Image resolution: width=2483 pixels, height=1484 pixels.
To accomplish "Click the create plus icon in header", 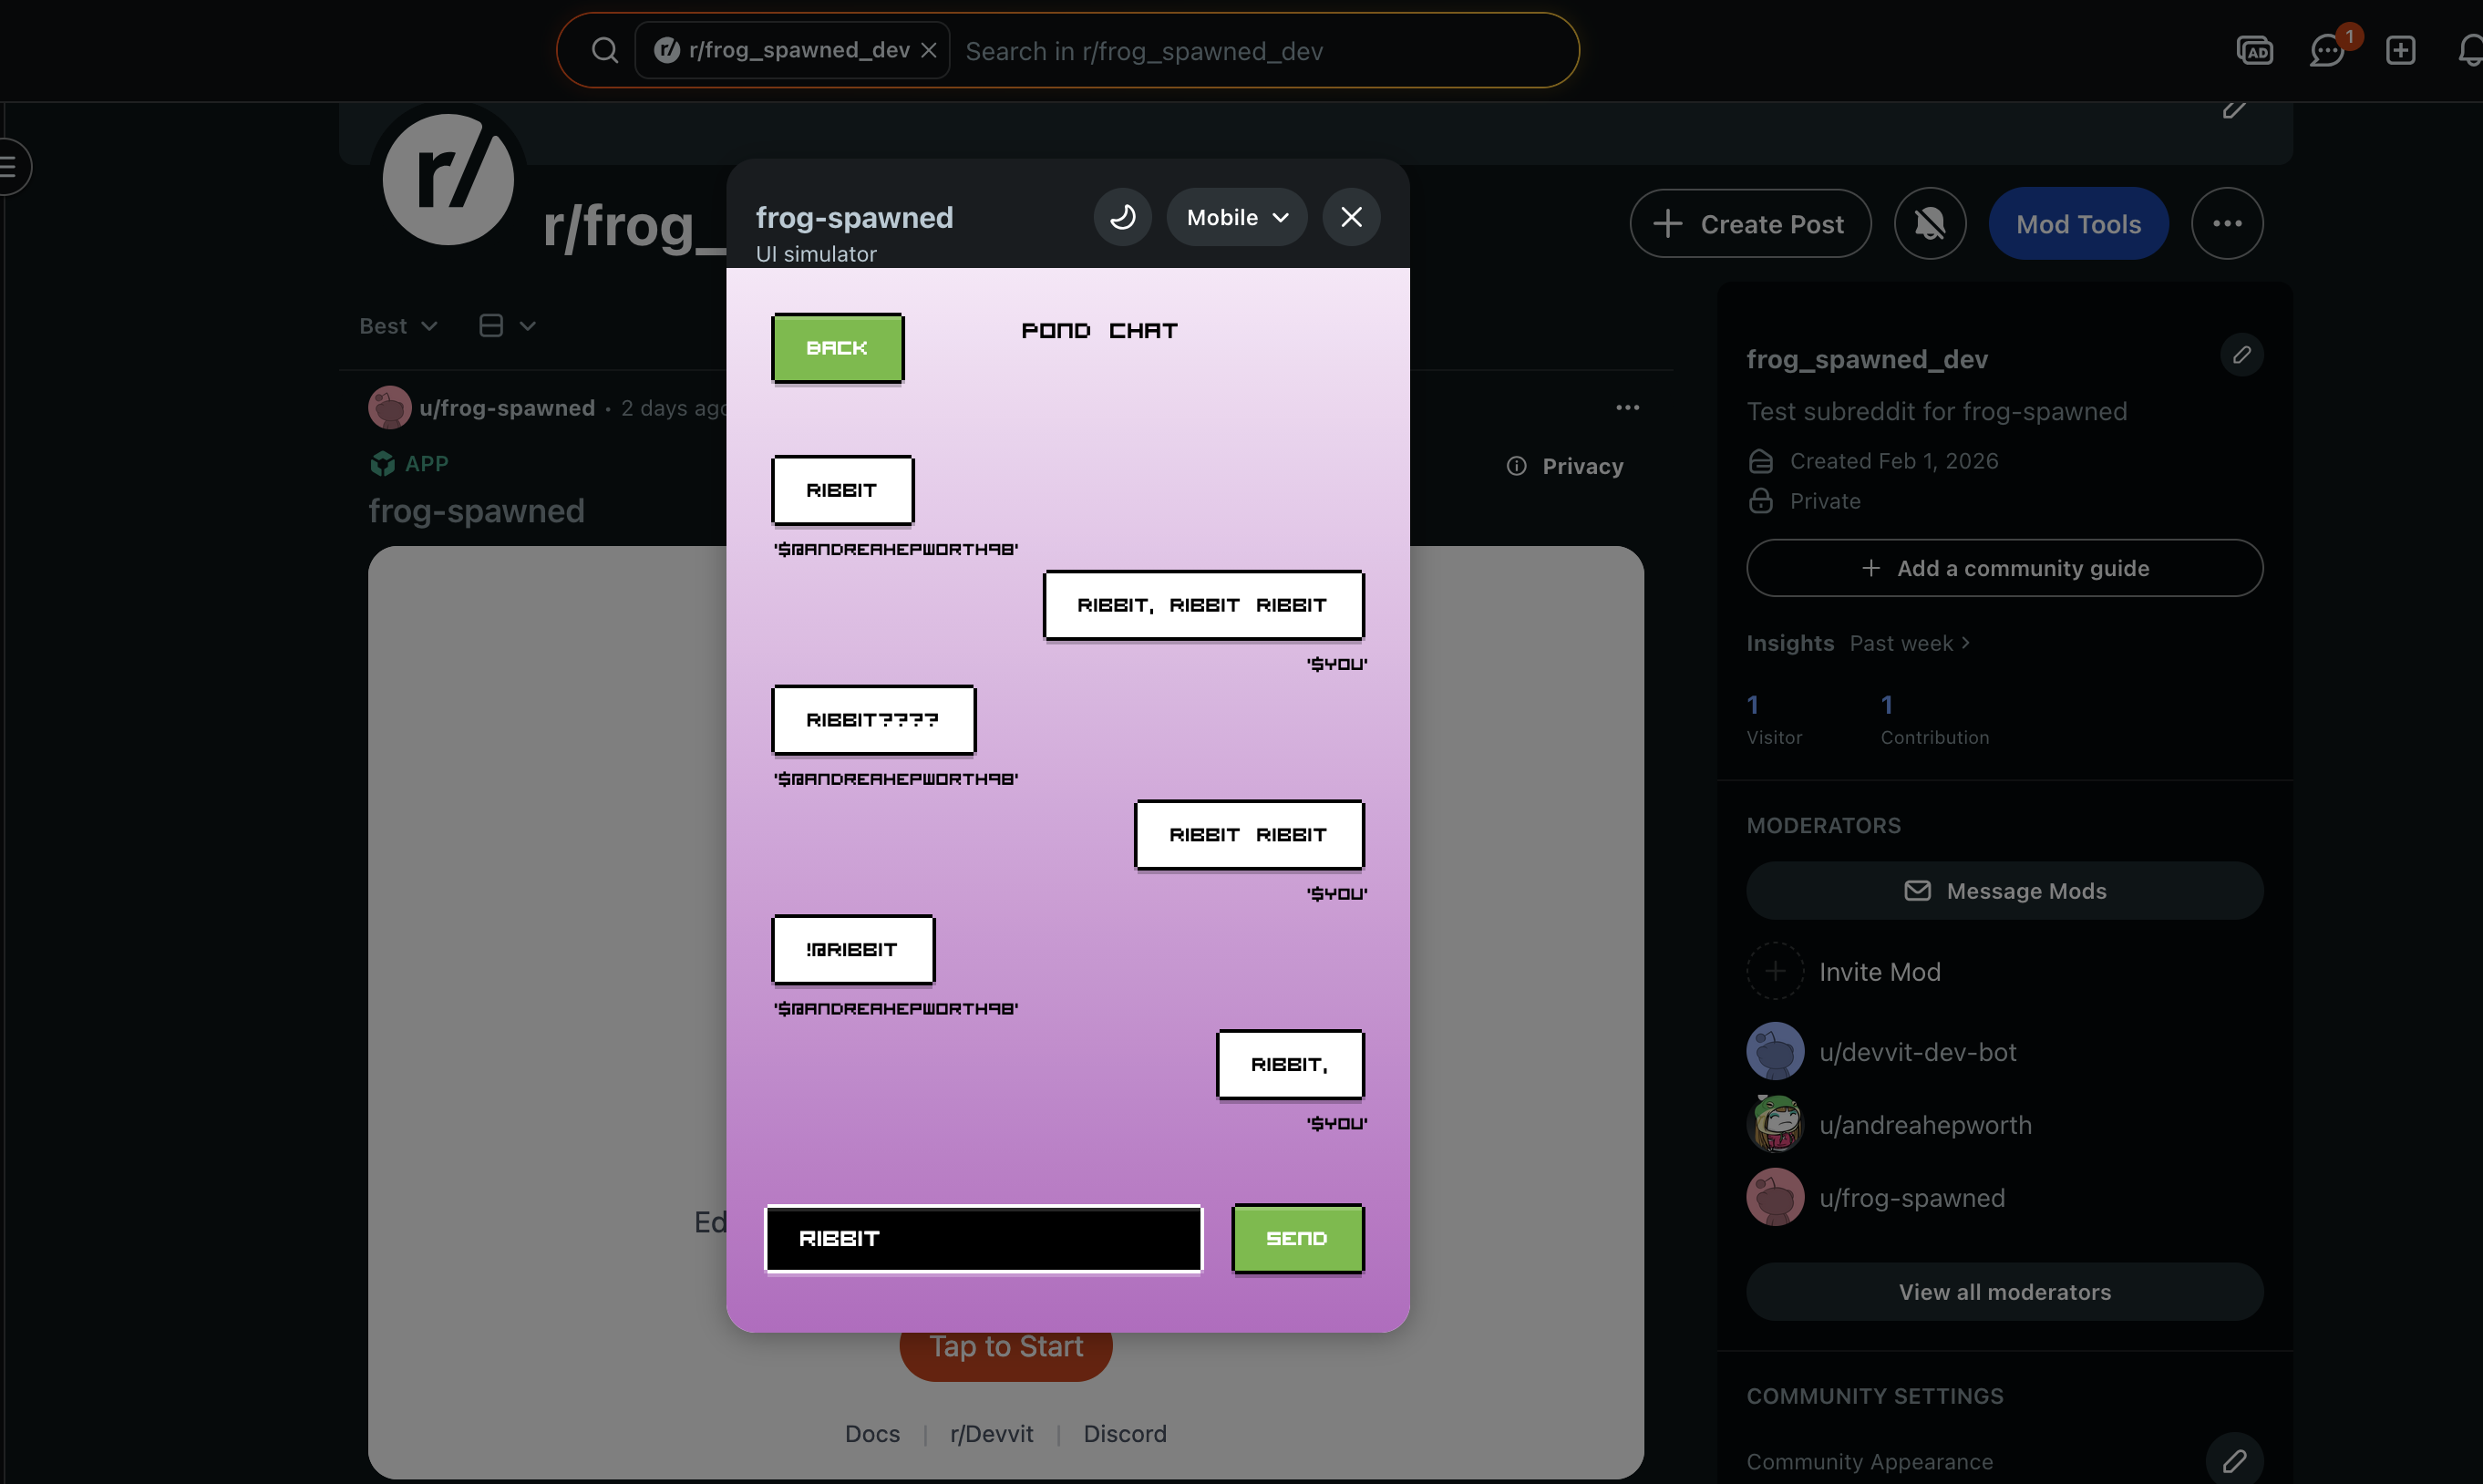I will point(2400,50).
